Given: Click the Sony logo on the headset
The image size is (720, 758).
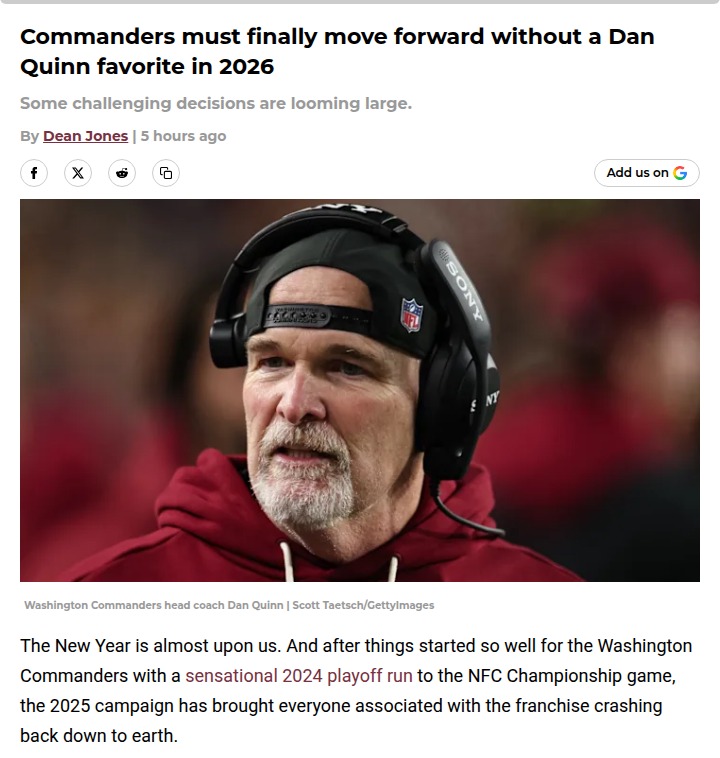Looking at the screenshot, I should click(x=462, y=288).
